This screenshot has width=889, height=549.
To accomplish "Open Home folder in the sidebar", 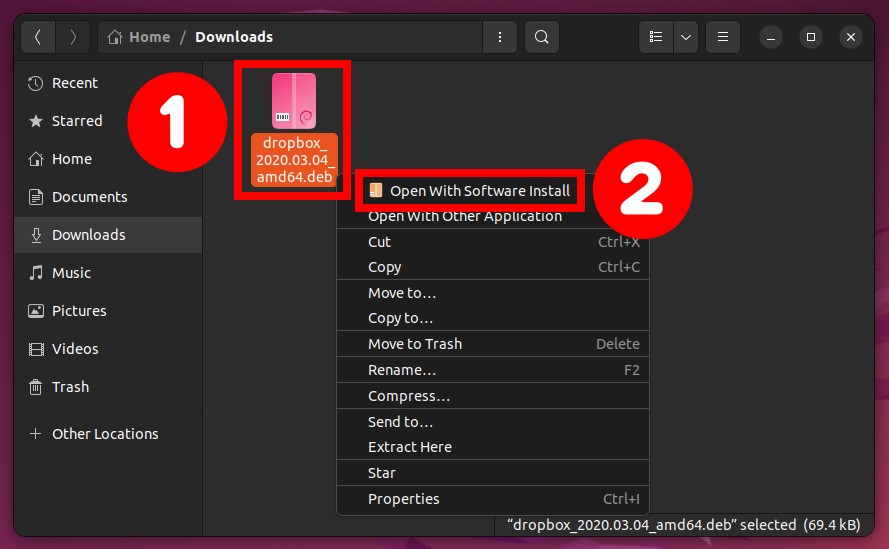I will coord(108,159).
